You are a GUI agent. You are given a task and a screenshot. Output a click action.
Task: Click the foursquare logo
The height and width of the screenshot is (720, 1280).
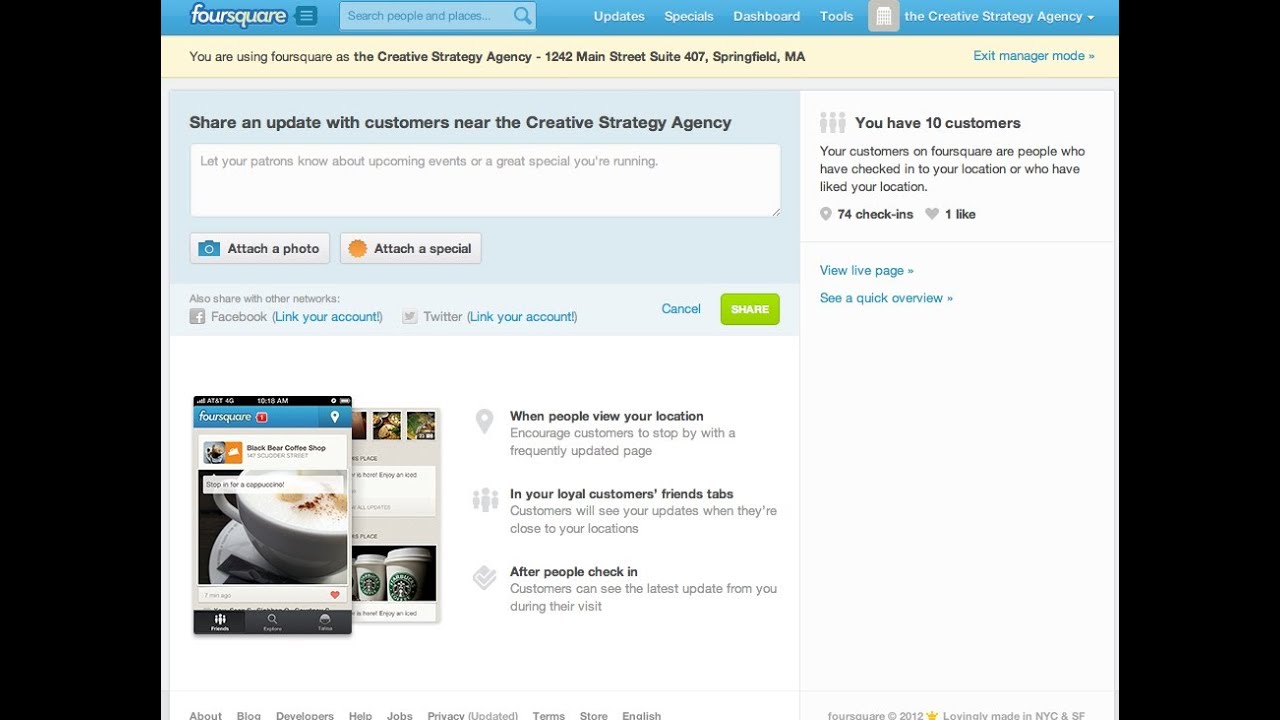pos(238,15)
